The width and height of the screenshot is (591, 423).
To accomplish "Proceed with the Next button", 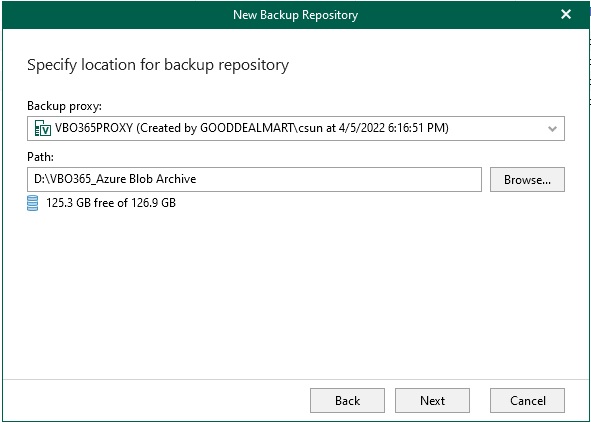I will tap(432, 400).
